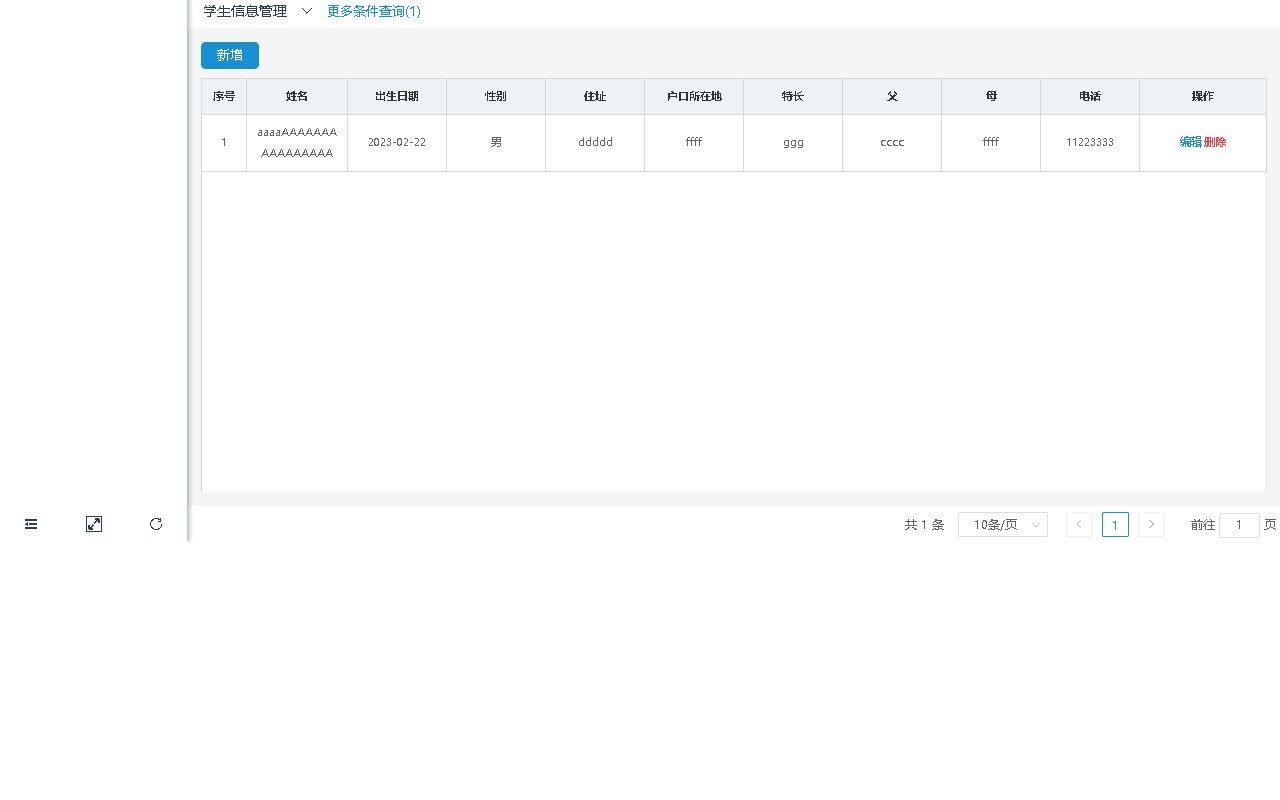This screenshot has height=800, width=1280.
Task: Click 删除 for row 1
Action: [1215, 142]
